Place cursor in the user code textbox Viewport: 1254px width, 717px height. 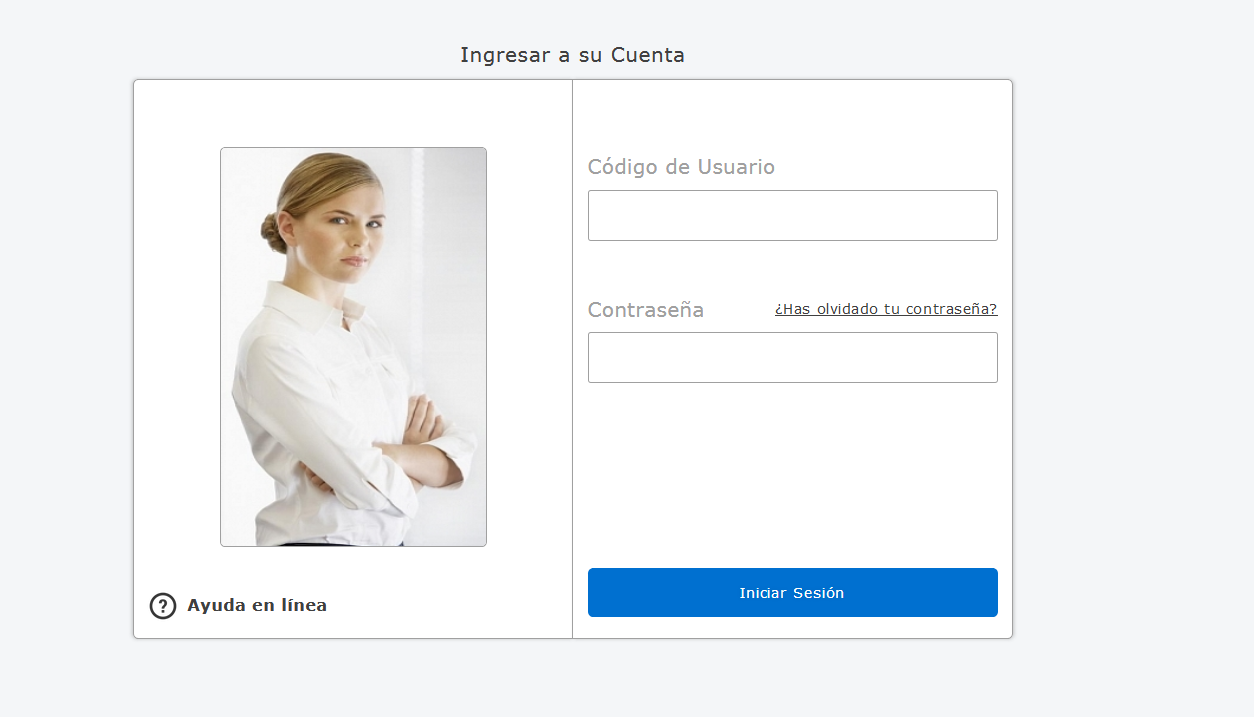792,215
